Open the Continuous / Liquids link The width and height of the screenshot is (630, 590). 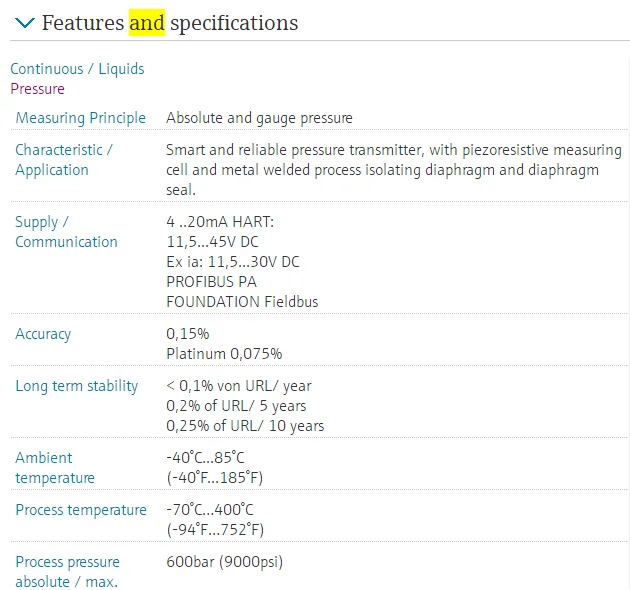coord(77,69)
